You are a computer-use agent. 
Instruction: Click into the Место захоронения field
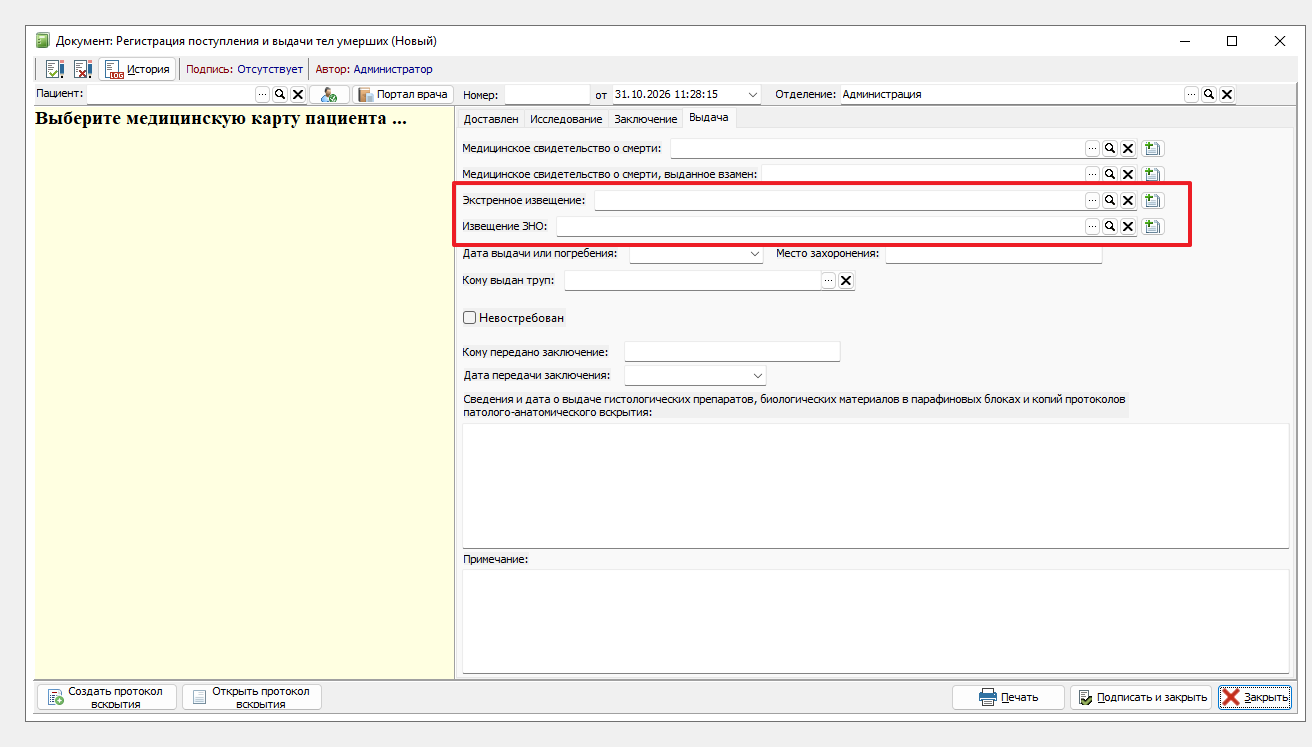[x=994, y=254]
